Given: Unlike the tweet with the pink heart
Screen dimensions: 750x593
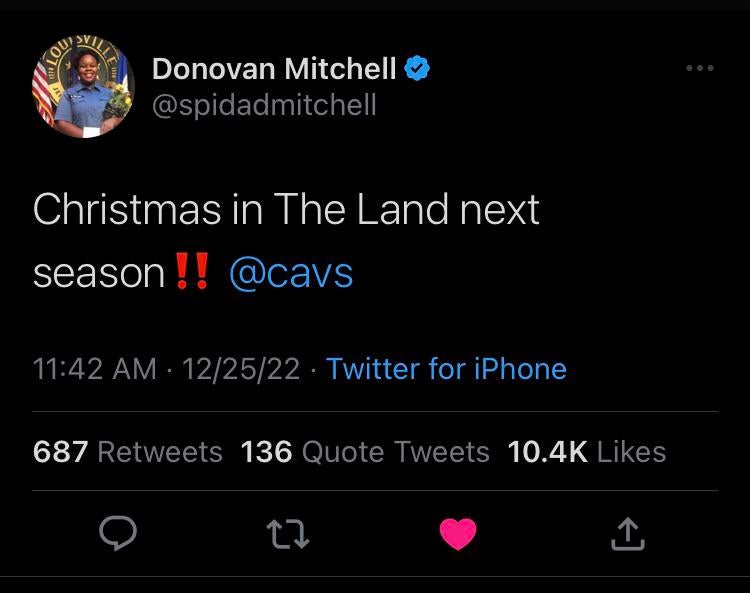Looking at the screenshot, I should pos(459,535).
